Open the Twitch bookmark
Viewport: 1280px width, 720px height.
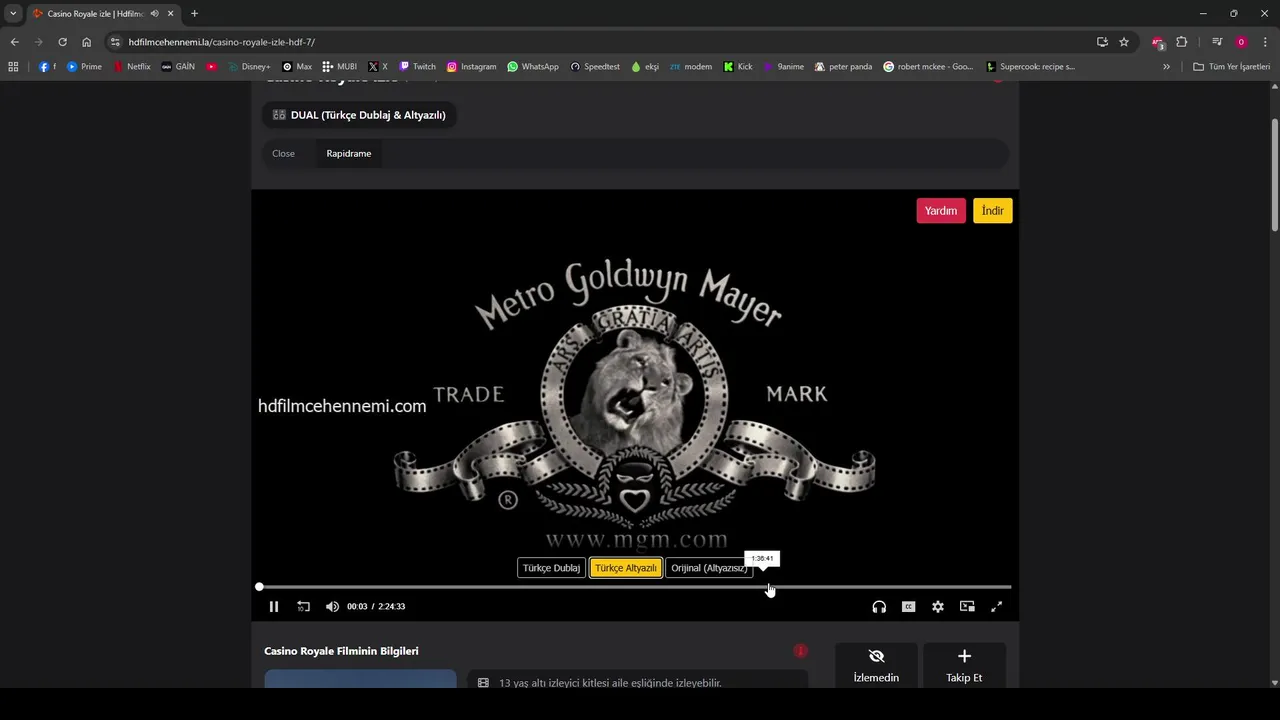418,67
